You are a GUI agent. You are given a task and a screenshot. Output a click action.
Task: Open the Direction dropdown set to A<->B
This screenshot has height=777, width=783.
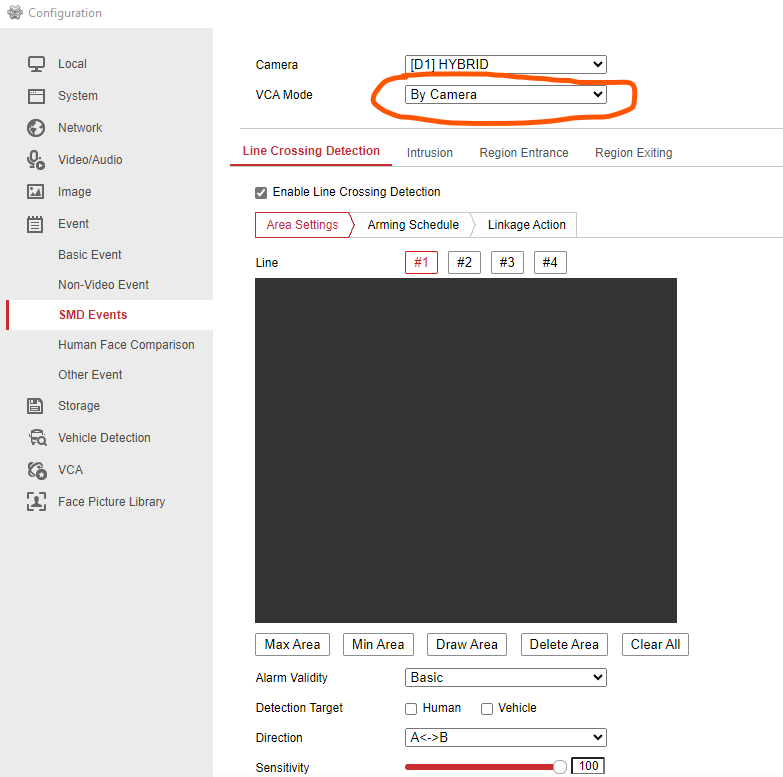505,738
